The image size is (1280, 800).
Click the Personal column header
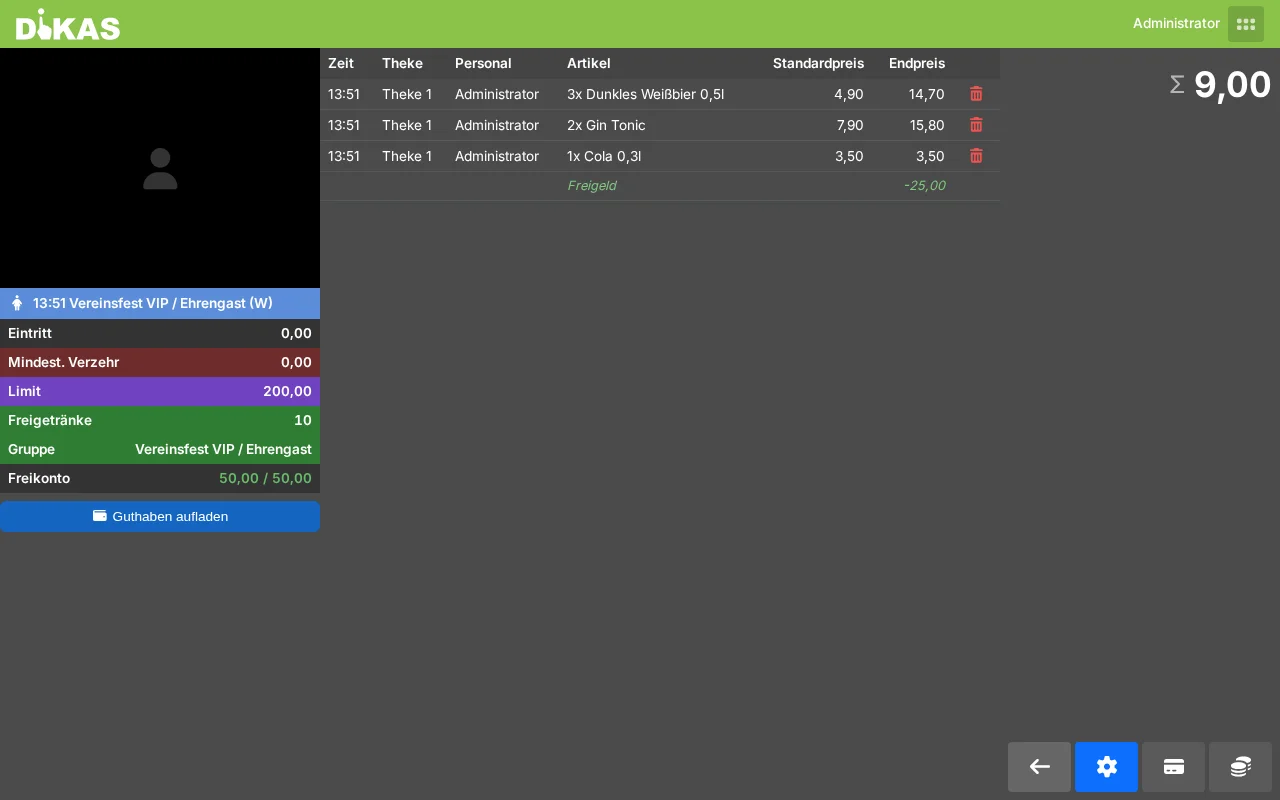click(483, 63)
